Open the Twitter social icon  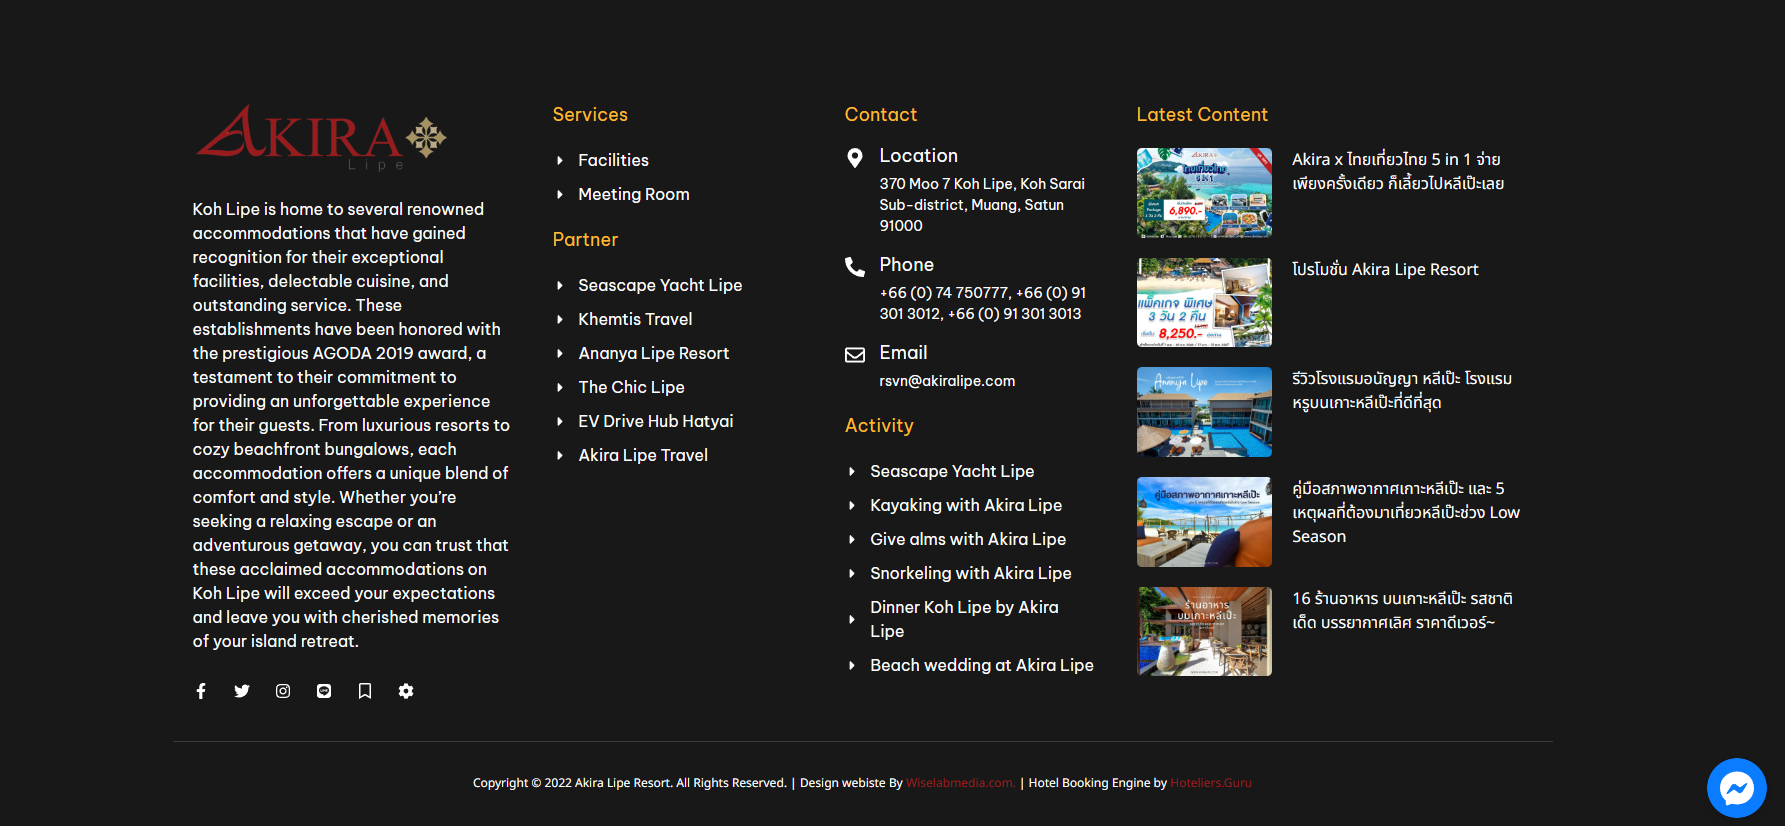point(242,691)
